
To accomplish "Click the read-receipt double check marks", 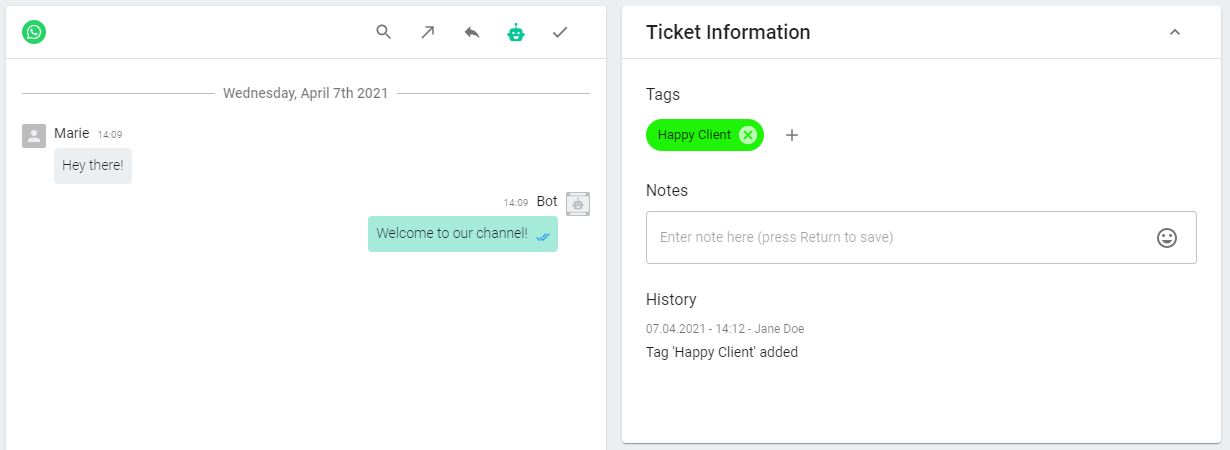I will point(543,237).
